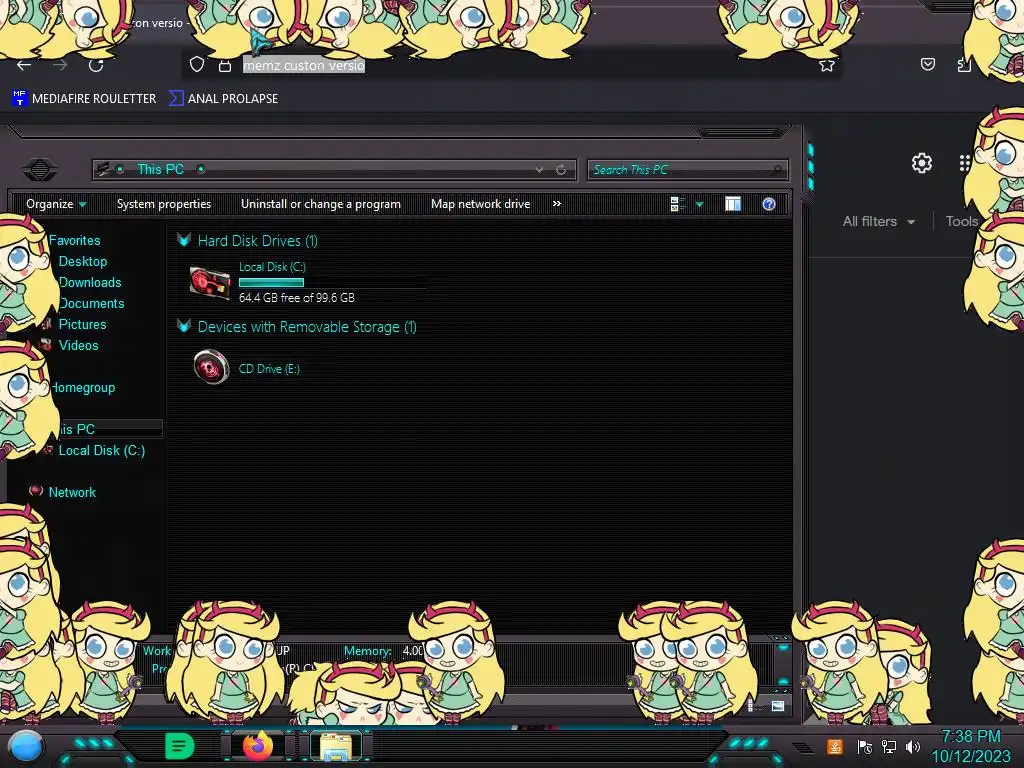The image size is (1024, 768).
Task: Focus the Search This PC field
Action: pyautogui.click(x=688, y=170)
